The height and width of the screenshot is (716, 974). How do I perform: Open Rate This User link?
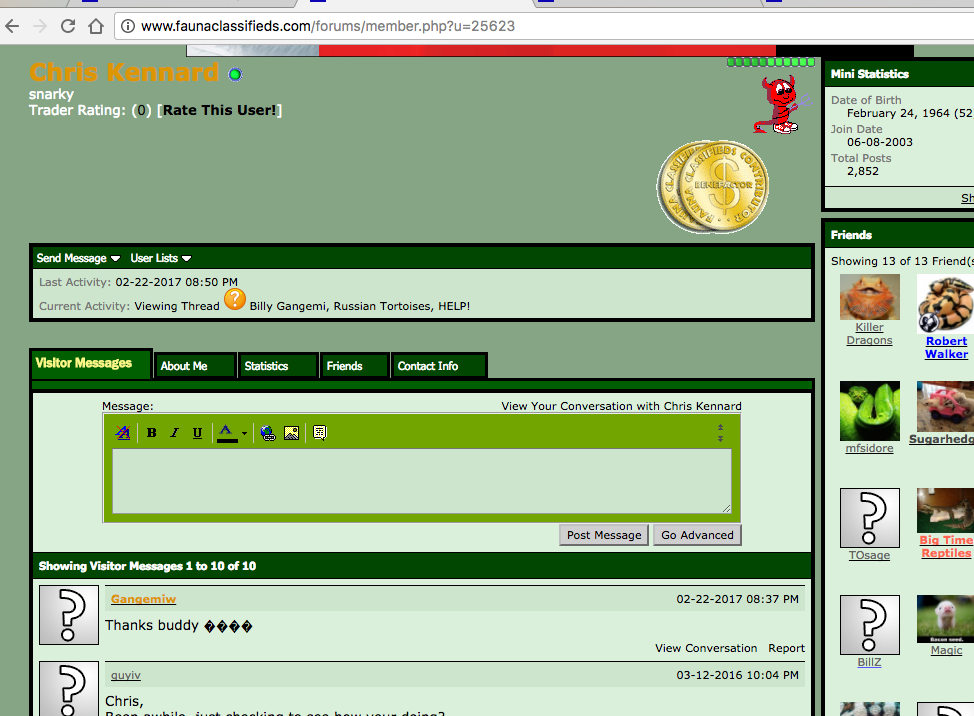[219, 110]
